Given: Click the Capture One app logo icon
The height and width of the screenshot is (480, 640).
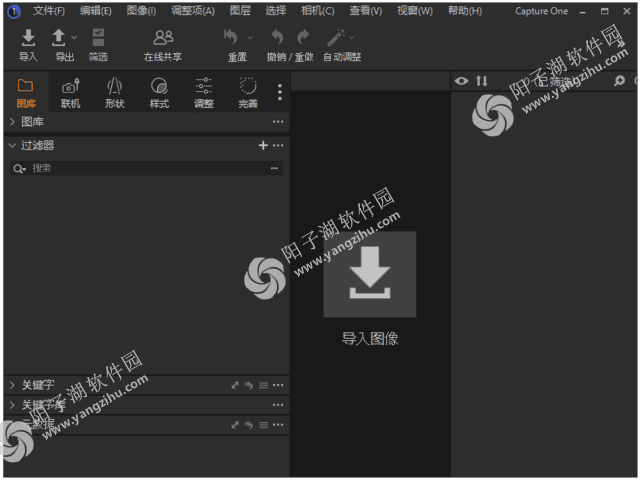Looking at the screenshot, I should [14, 12].
